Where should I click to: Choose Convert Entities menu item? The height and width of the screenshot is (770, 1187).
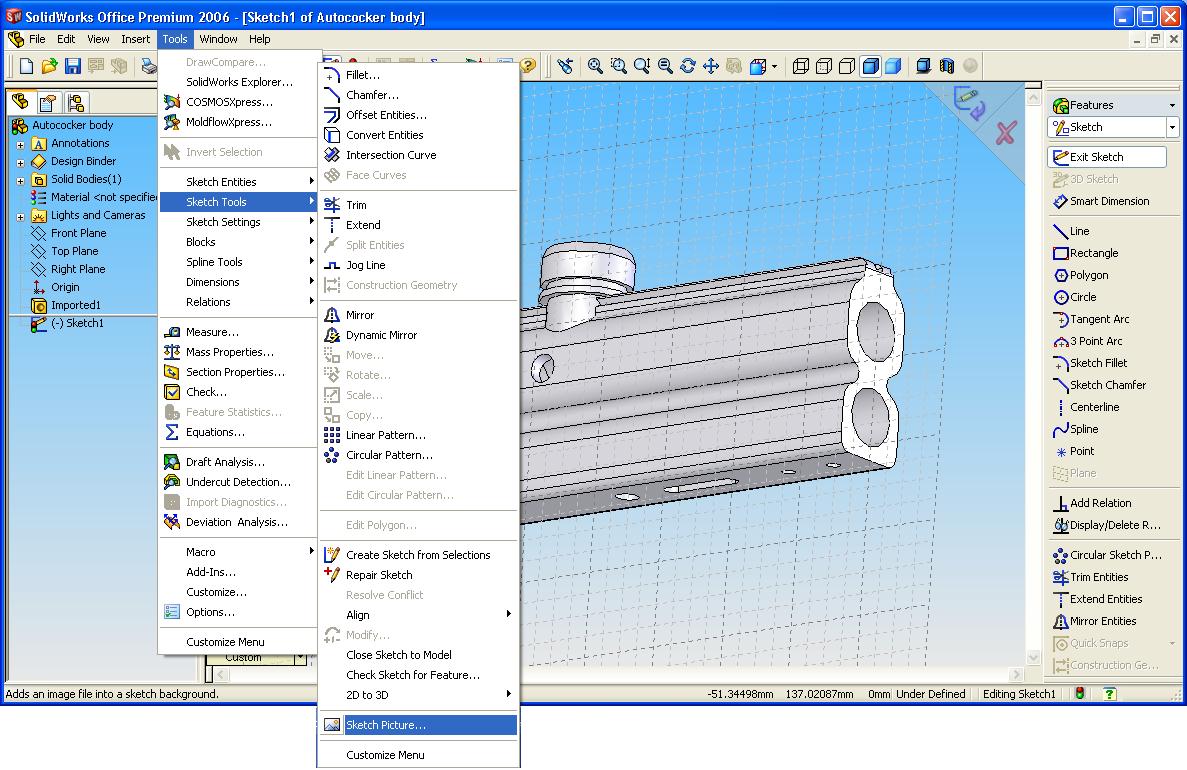419,135
